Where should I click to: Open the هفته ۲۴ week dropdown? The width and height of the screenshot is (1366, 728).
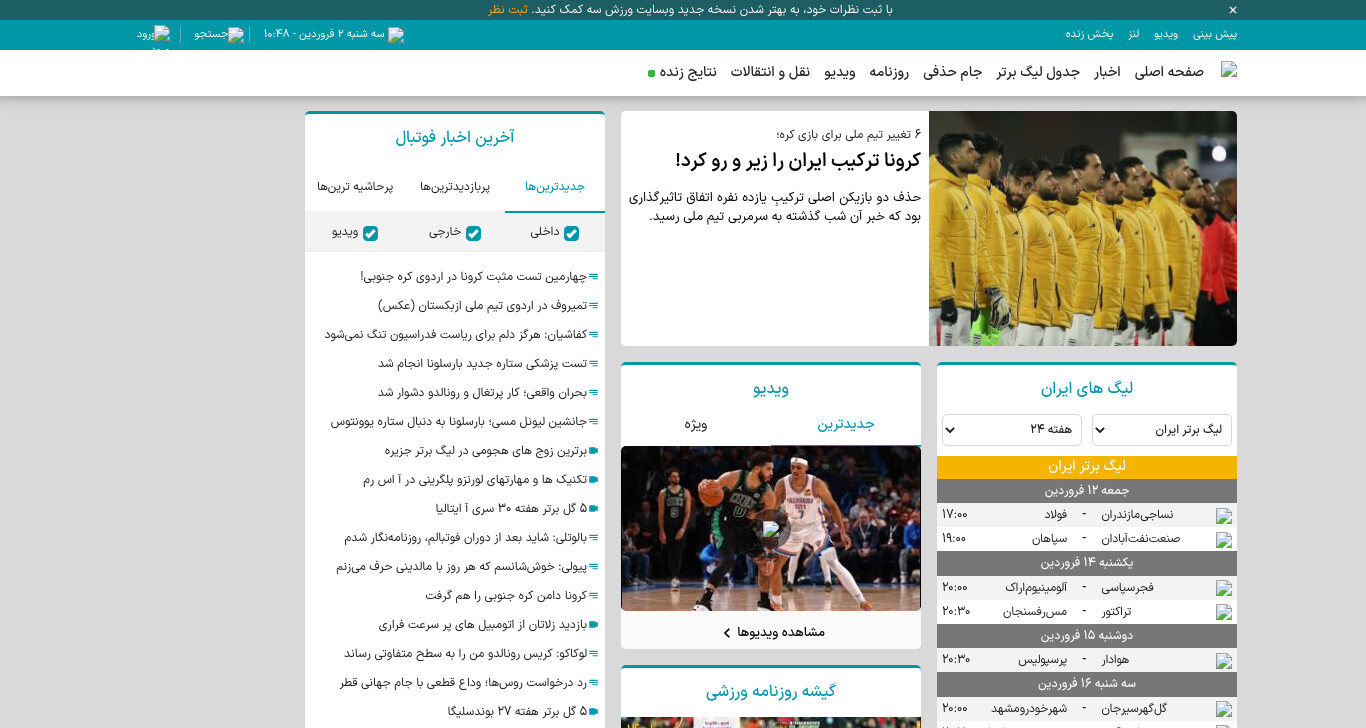(1012, 430)
